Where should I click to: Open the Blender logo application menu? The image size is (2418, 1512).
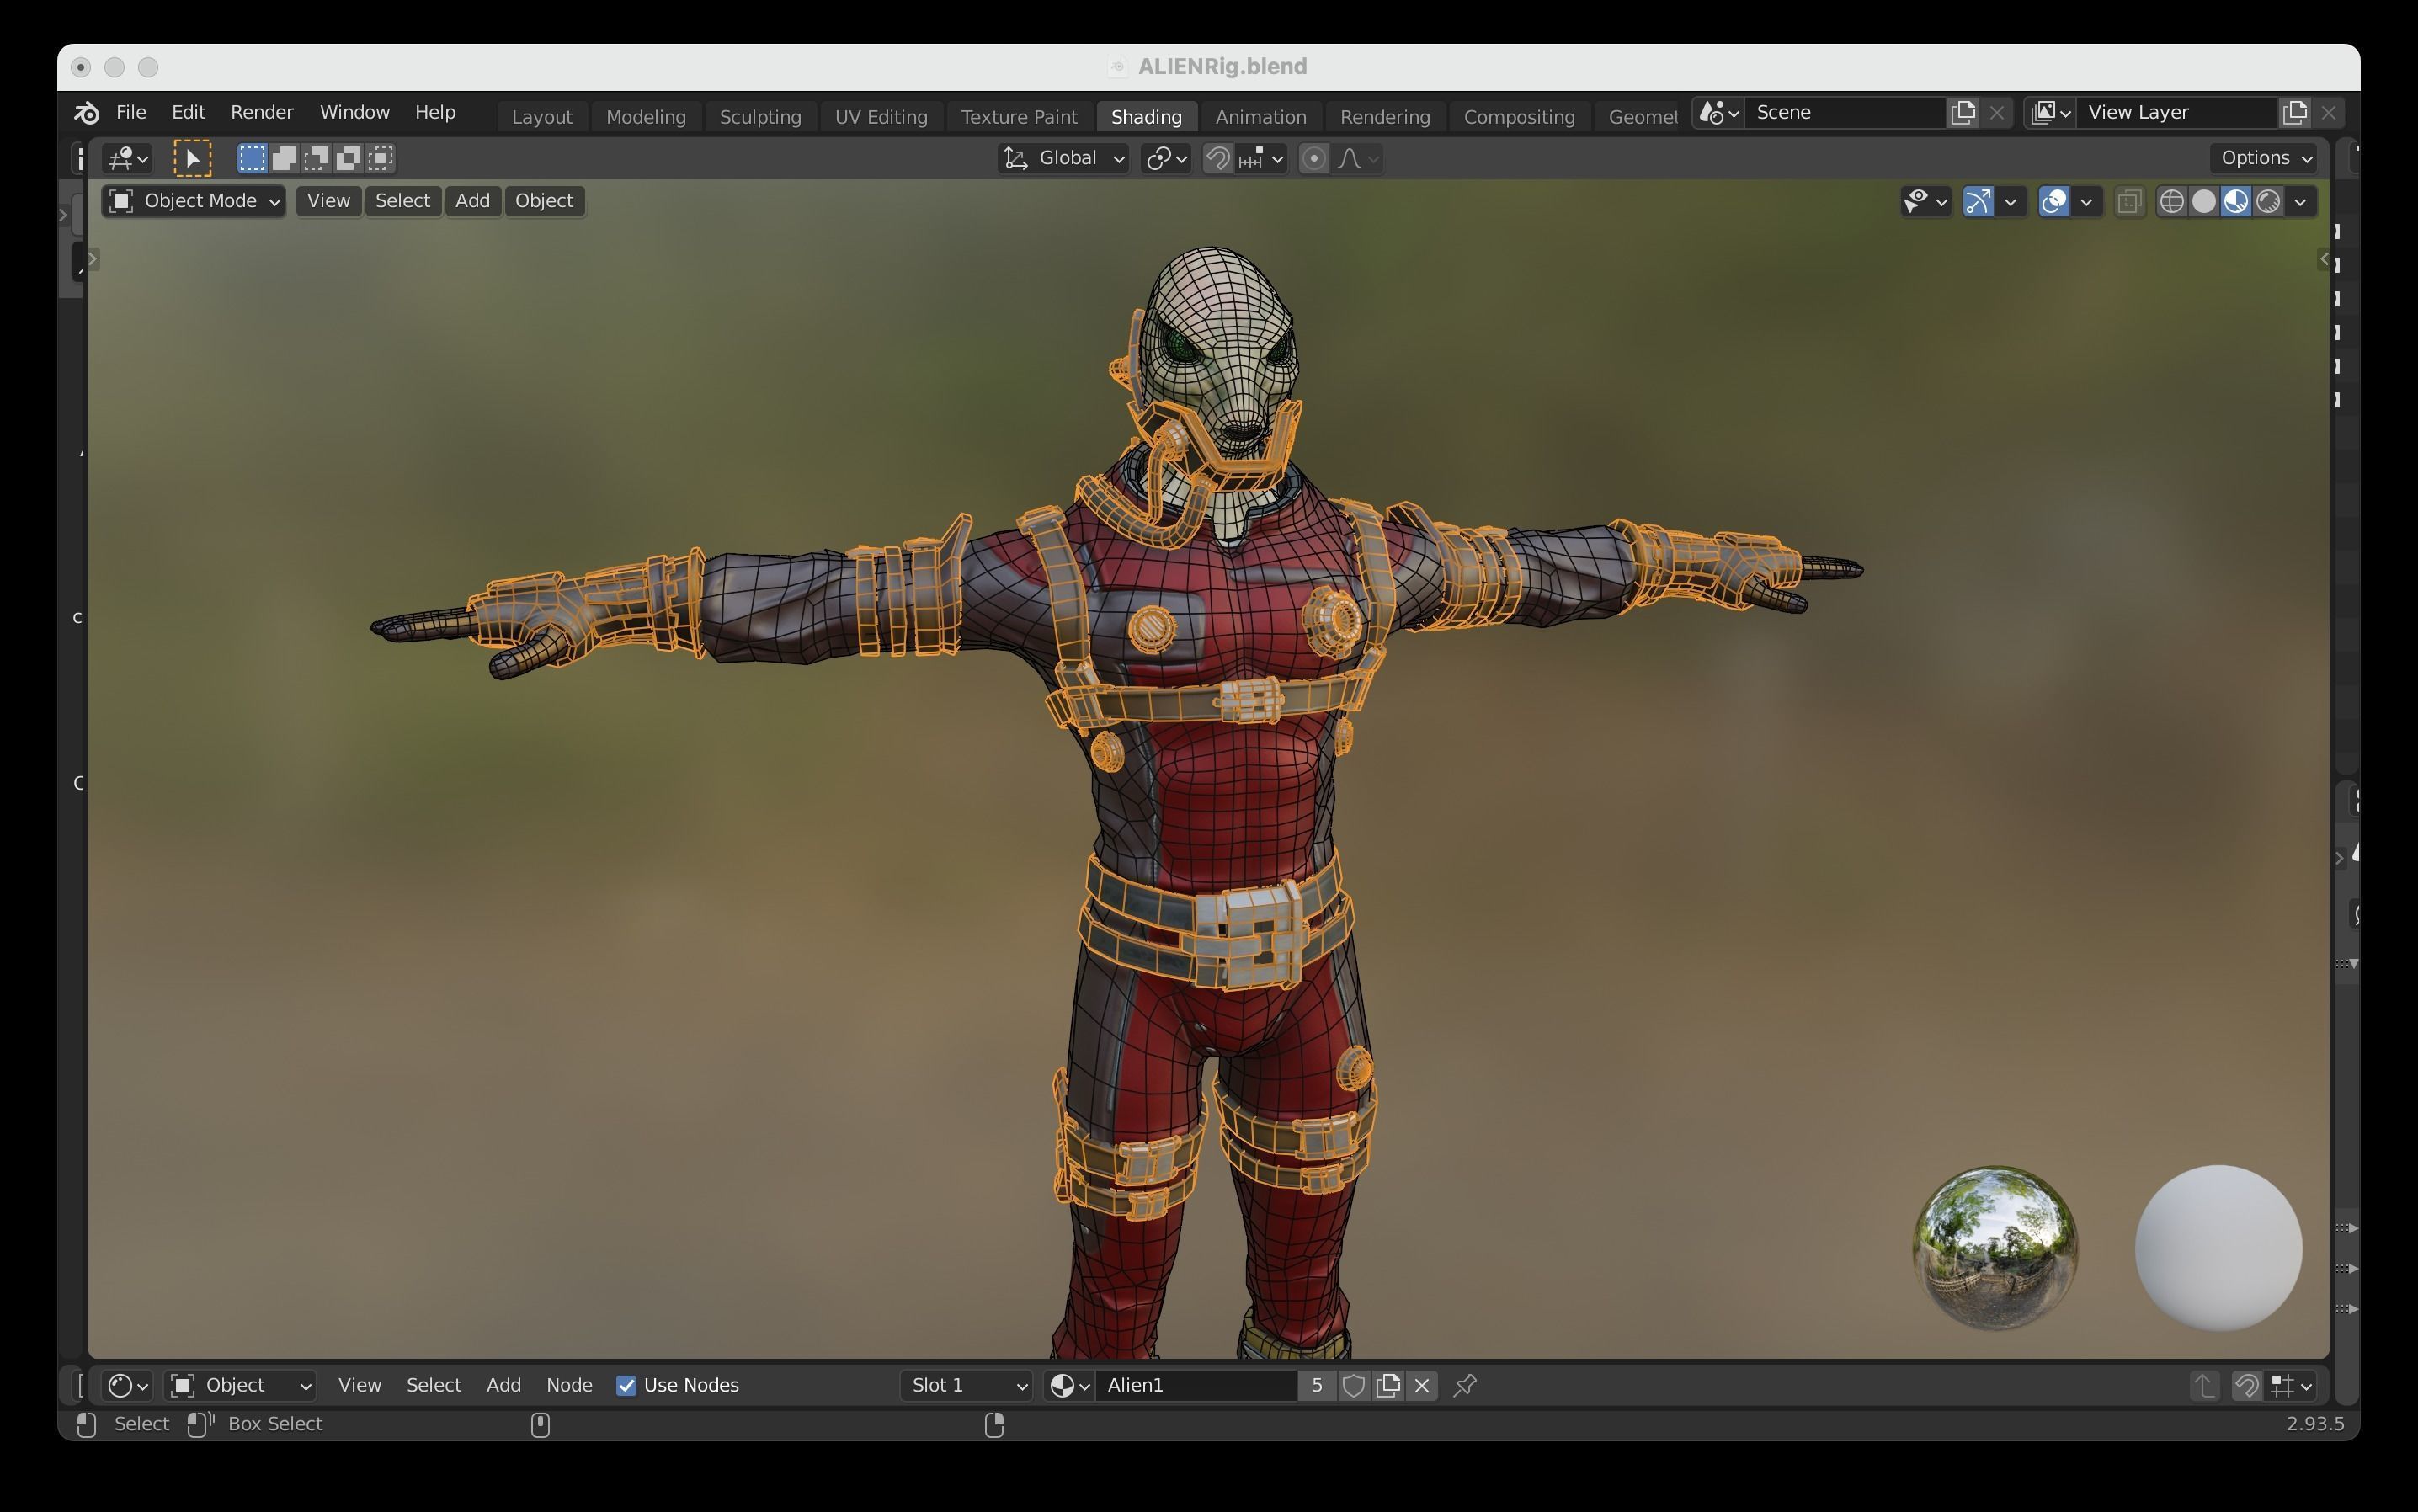(87, 113)
